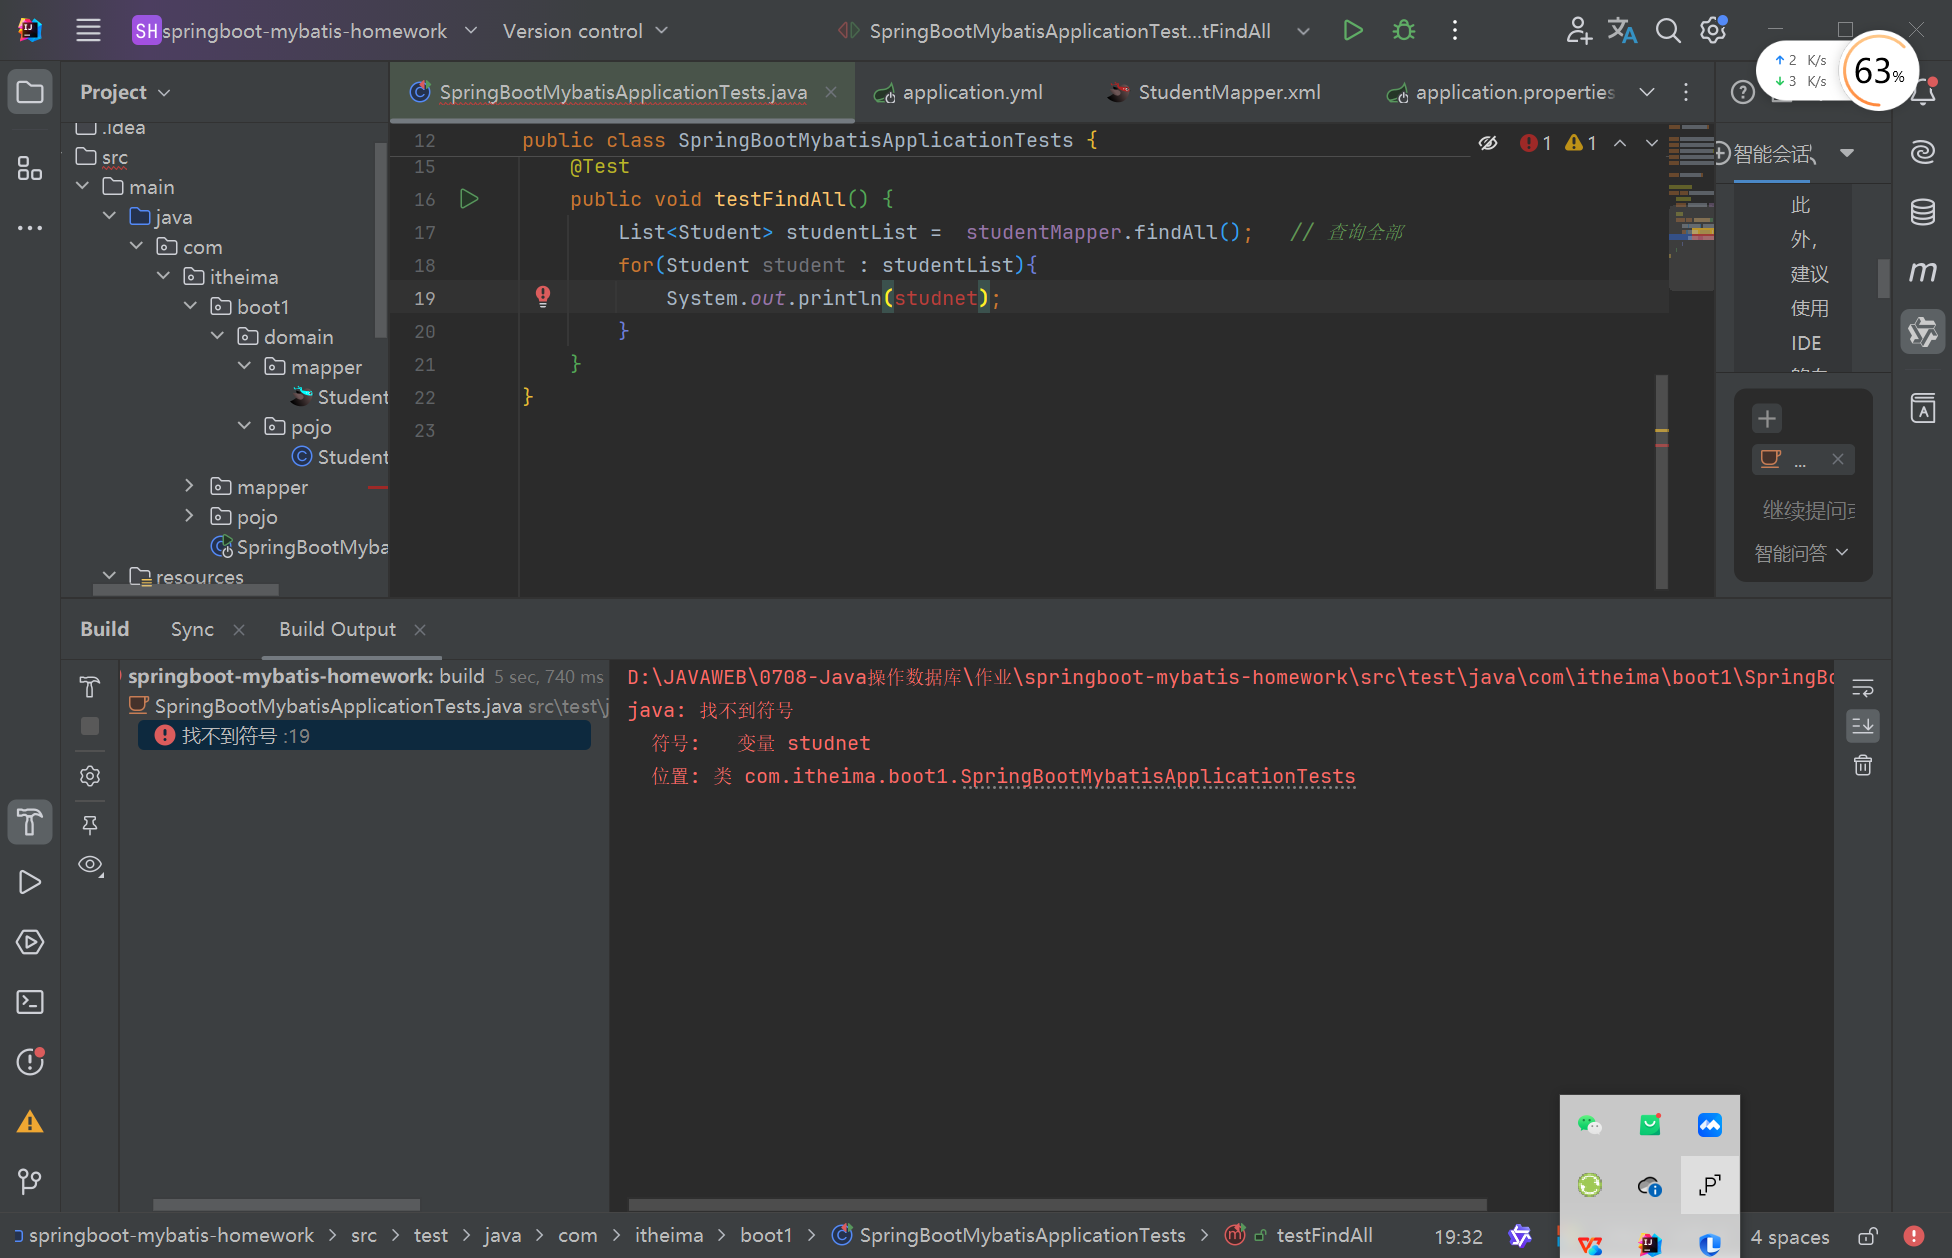This screenshot has width=1952, height=1258.
Task: Clear build output with trash icon
Action: point(1862,766)
